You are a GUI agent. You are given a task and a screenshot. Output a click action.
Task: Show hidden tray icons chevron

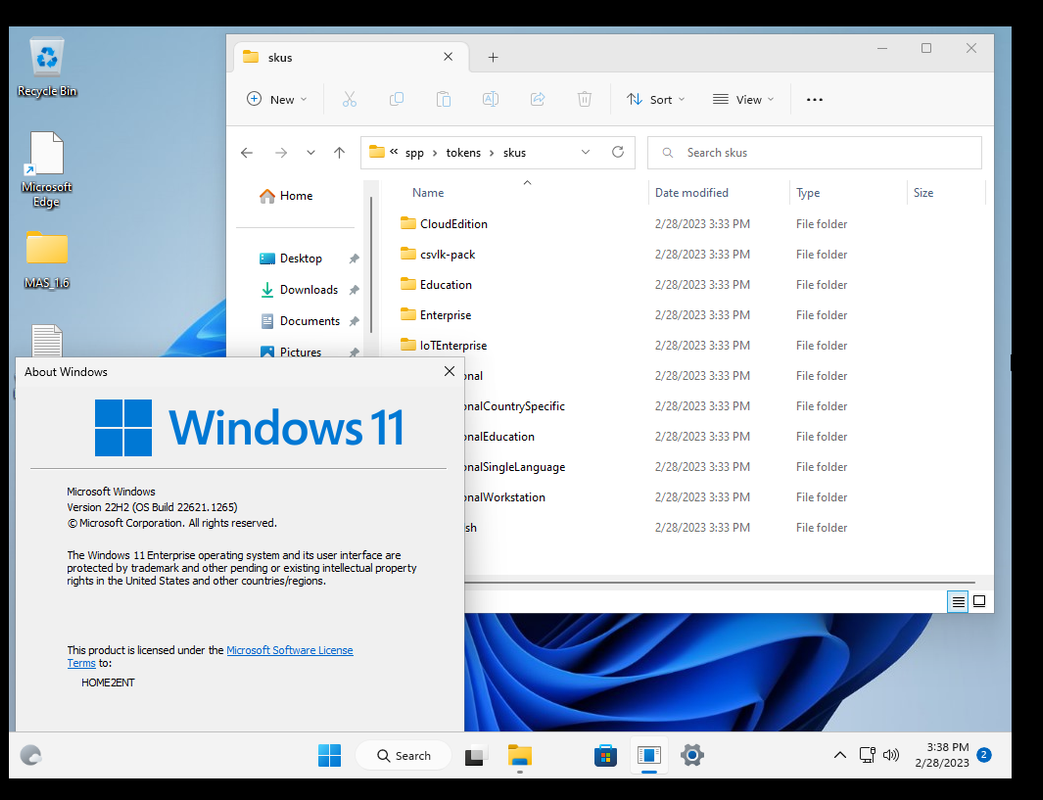click(840, 755)
